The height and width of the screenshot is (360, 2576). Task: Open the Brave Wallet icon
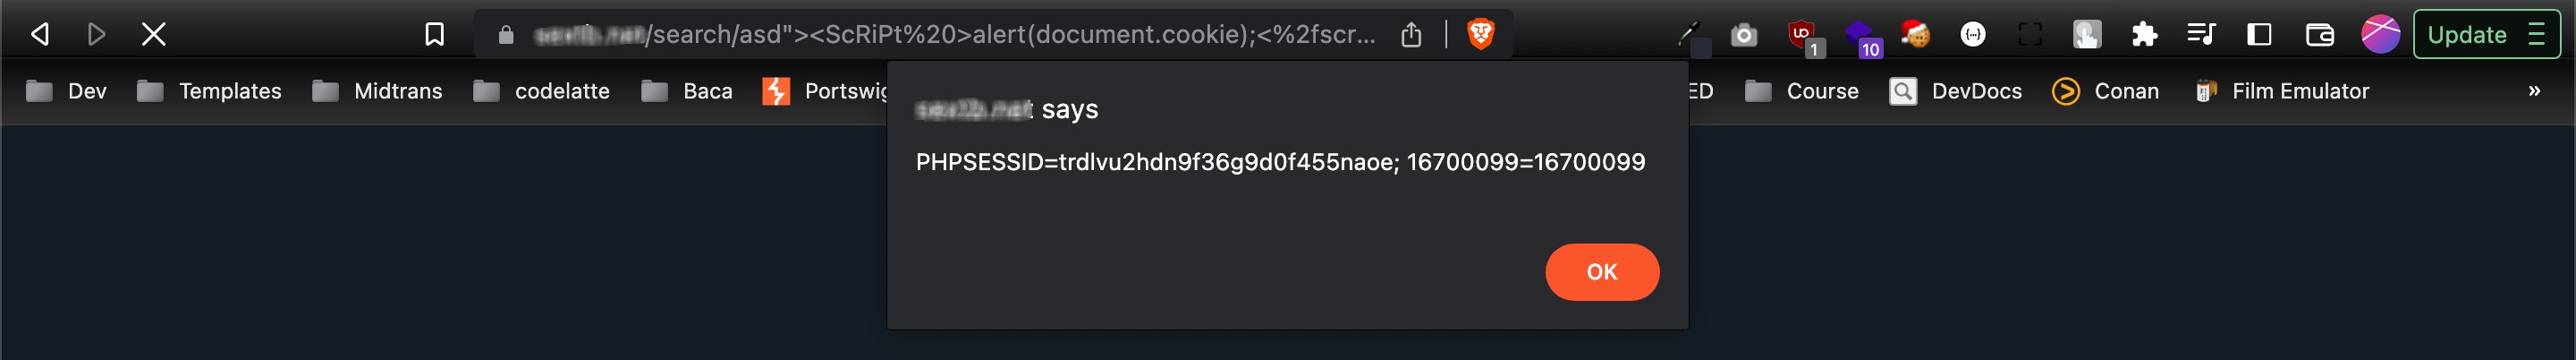pos(2319,35)
